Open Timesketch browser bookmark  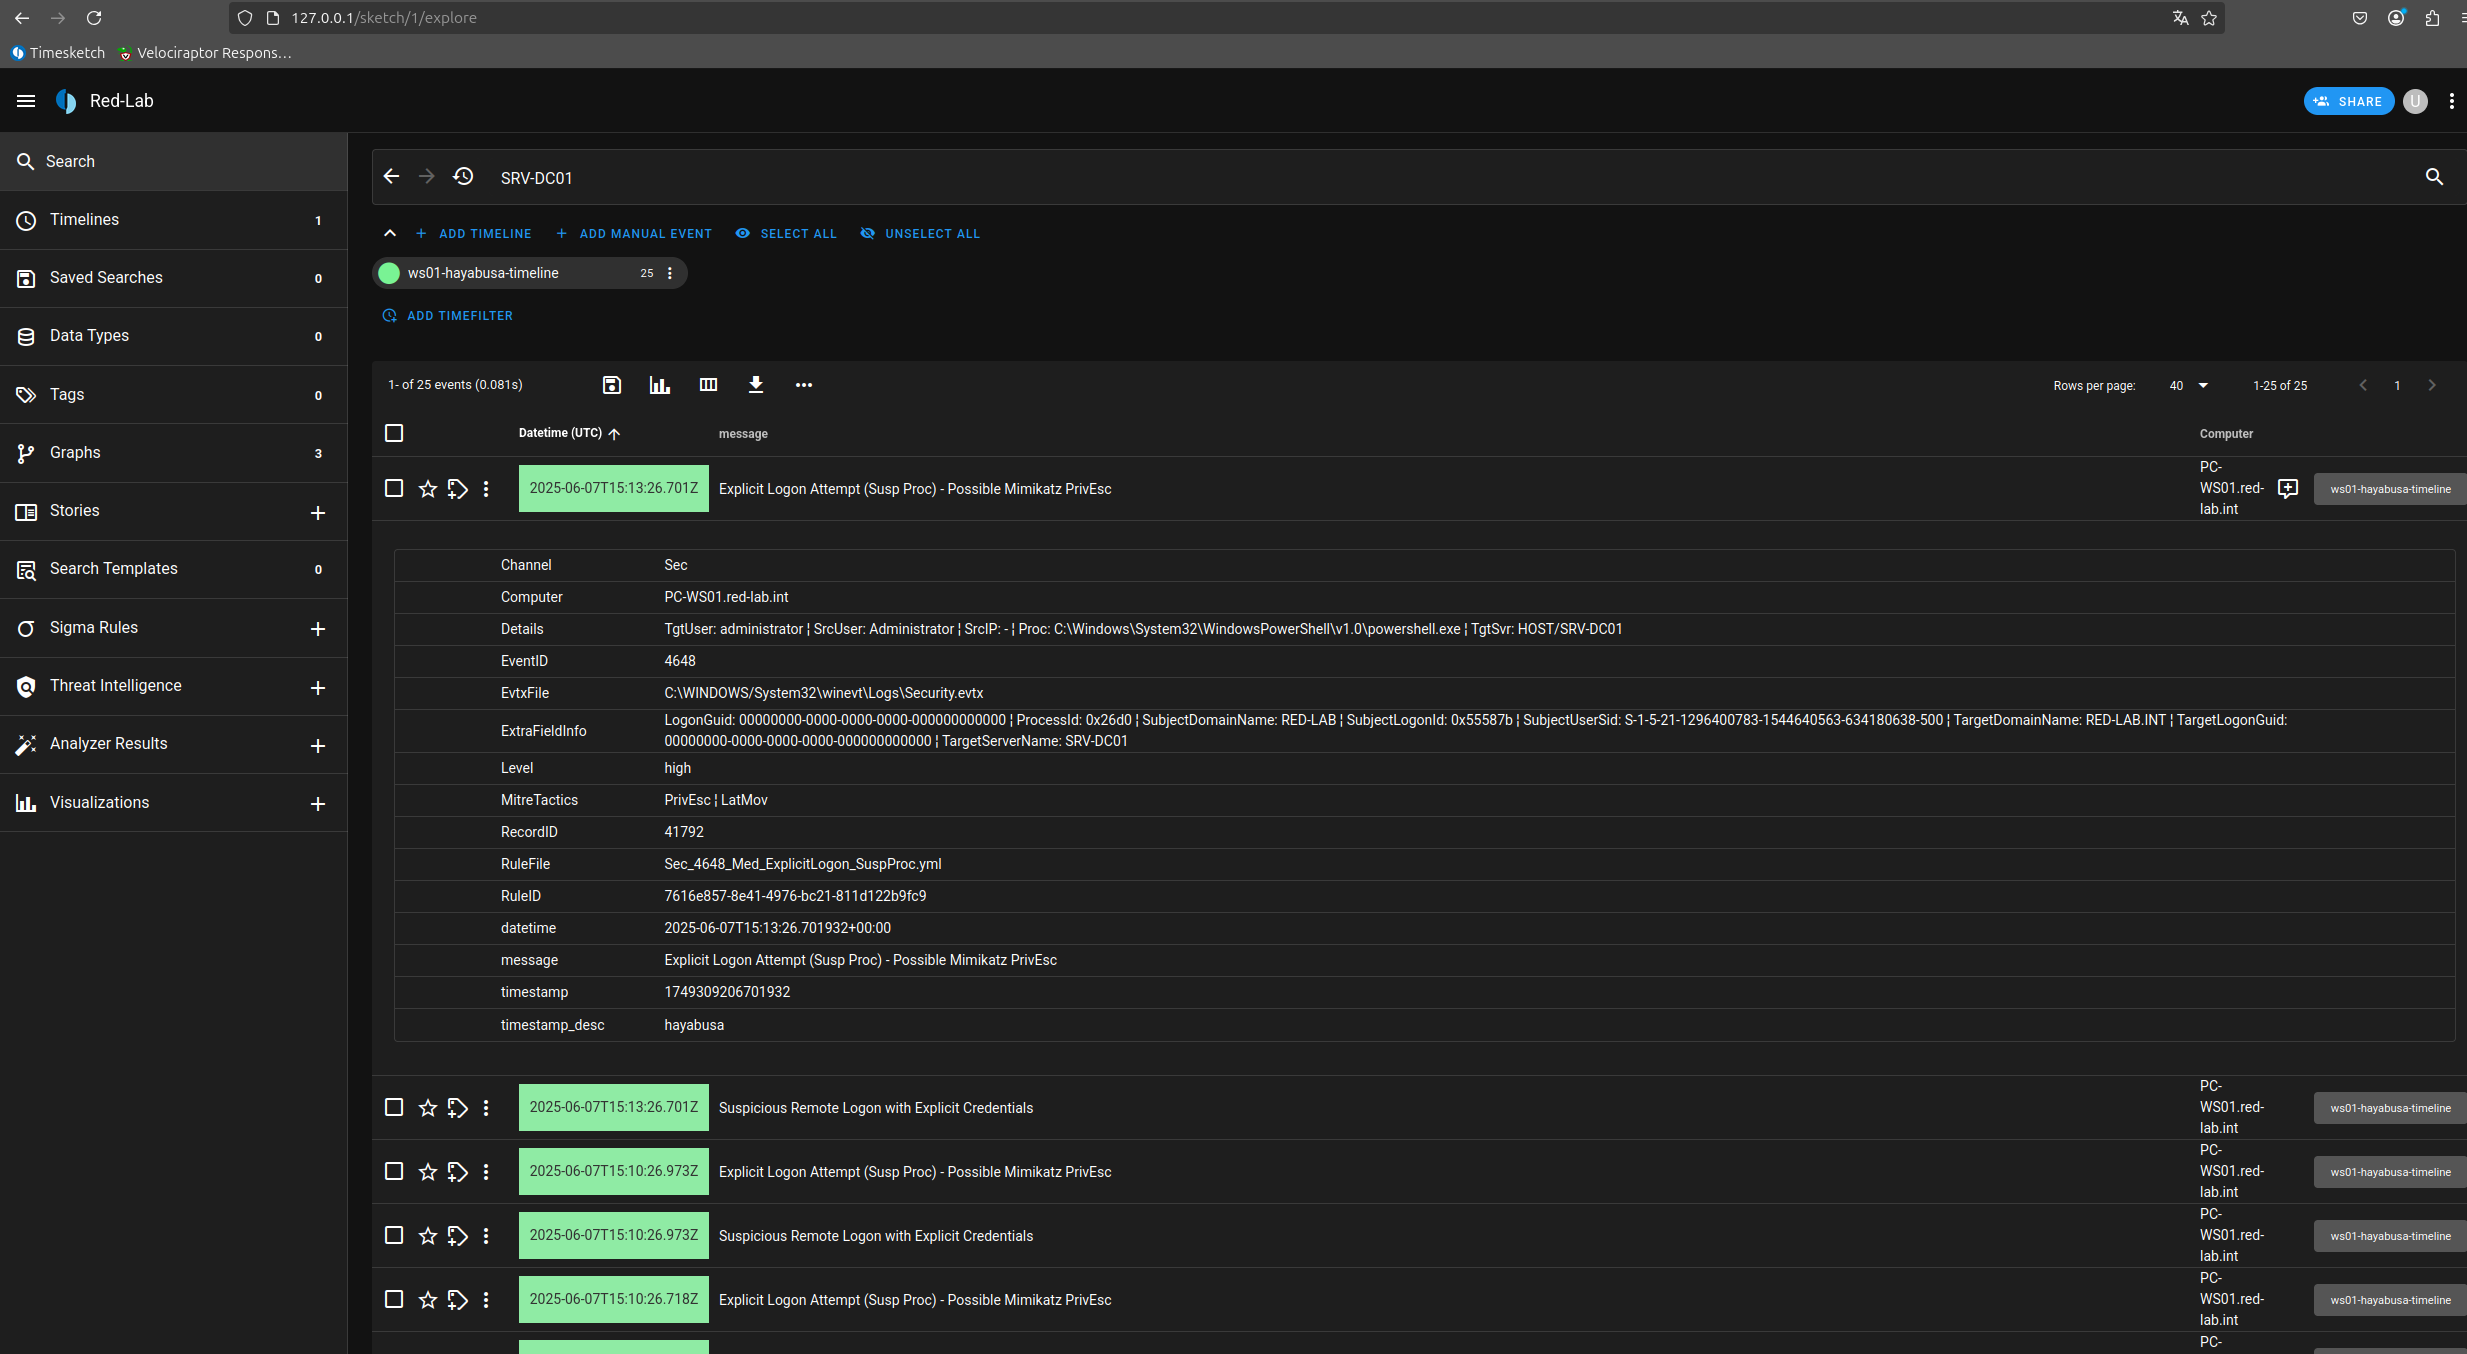[58, 53]
